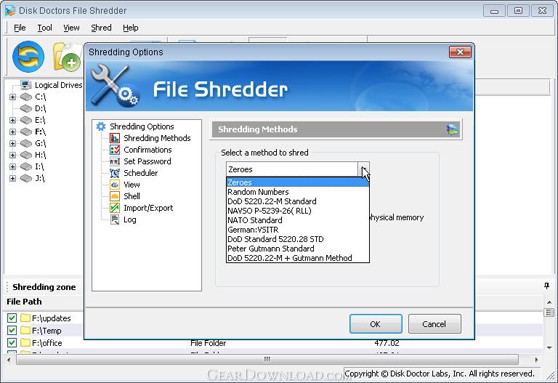This screenshot has height=383, width=558.
Task: Select highlighted Zeroes list entry
Action: tap(298, 182)
